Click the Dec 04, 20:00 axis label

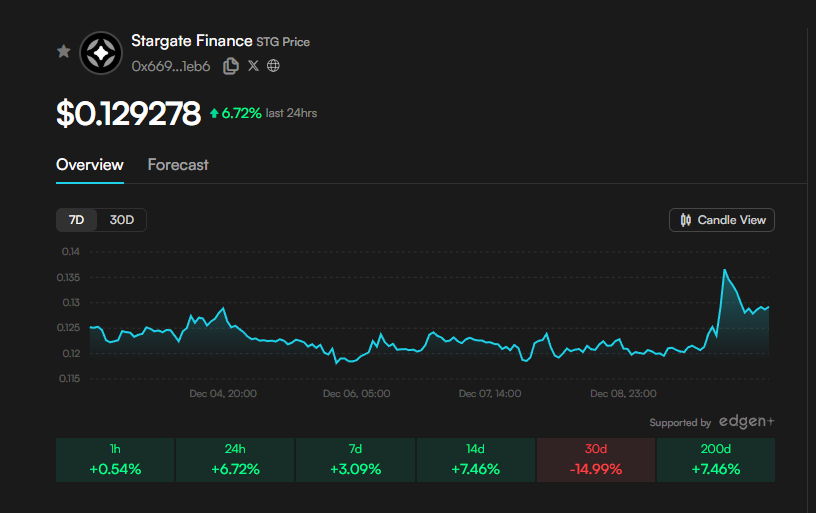click(223, 394)
